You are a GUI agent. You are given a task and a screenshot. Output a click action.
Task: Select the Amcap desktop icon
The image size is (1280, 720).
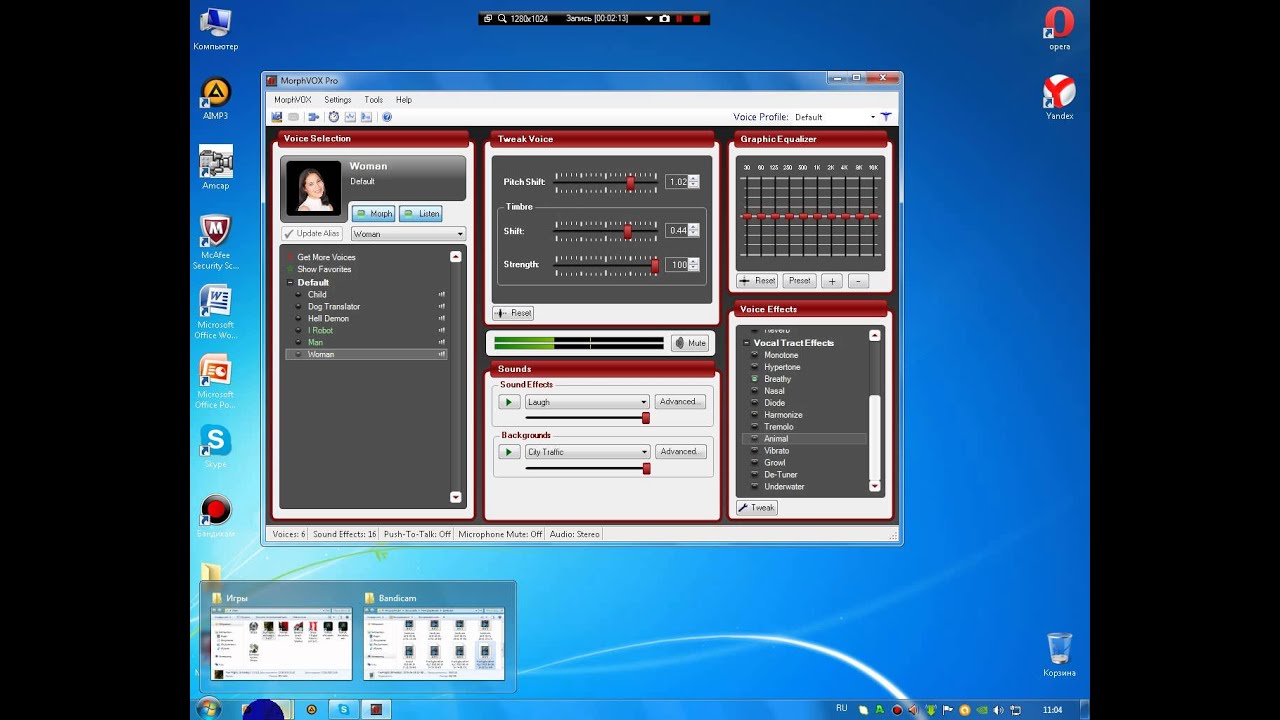(216, 168)
